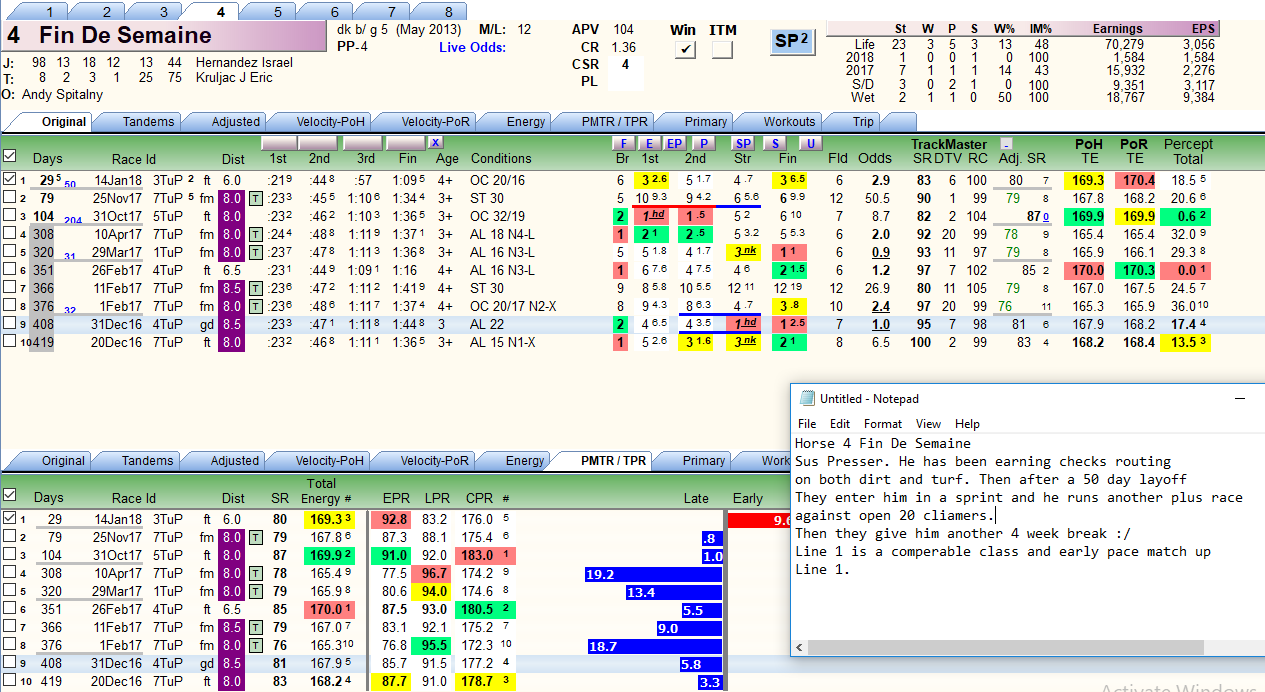Image resolution: width=1265 pixels, height=692 pixels.
Task: Click the blue X button above Age column
Action: pyautogui.click(x=436, y=143)
